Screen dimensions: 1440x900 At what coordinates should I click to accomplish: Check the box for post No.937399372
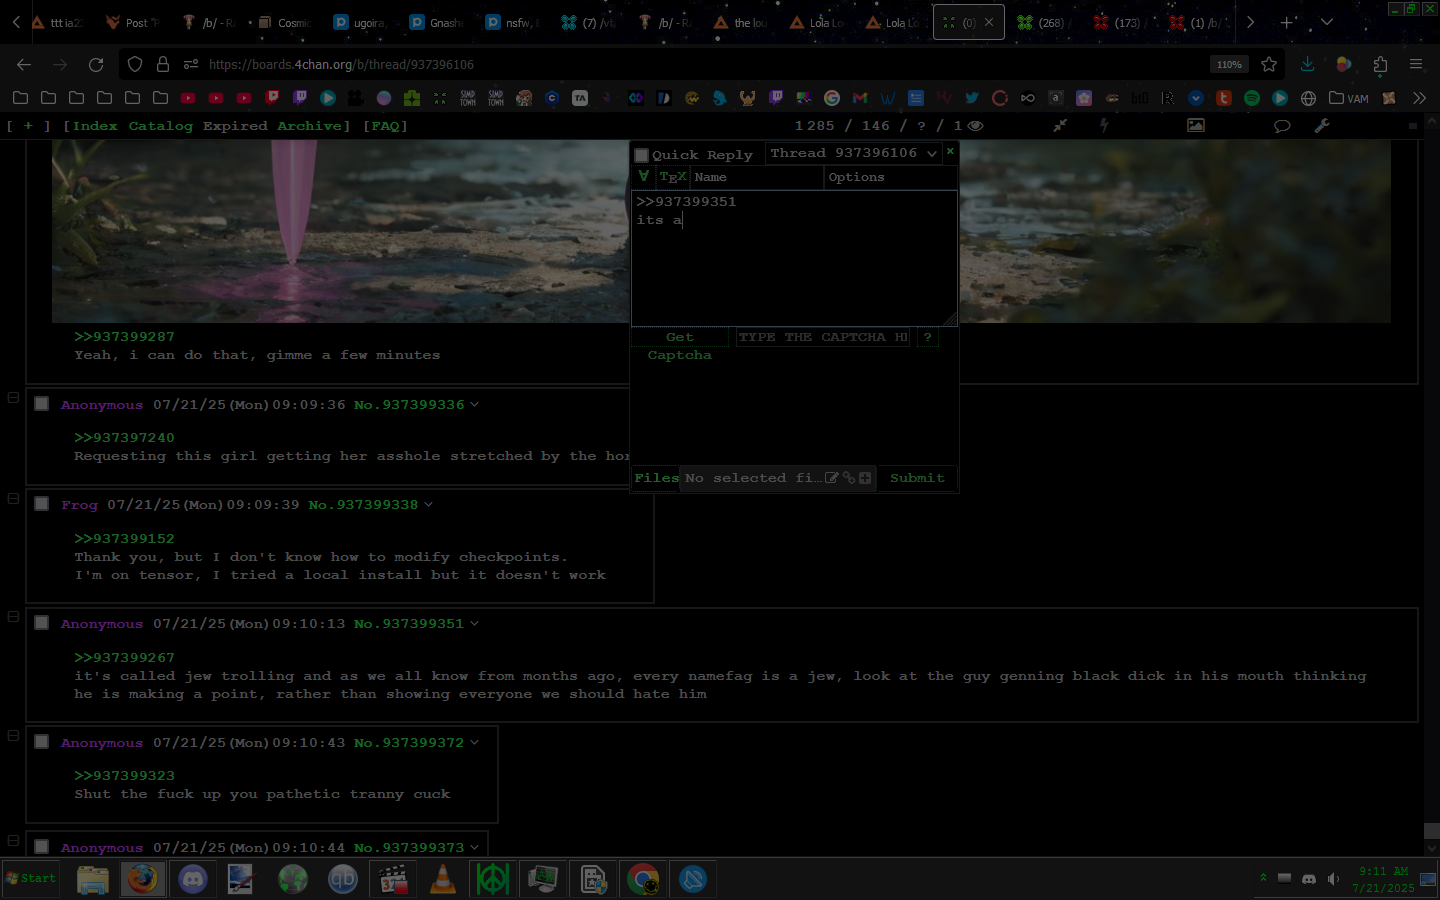[42, 742]
